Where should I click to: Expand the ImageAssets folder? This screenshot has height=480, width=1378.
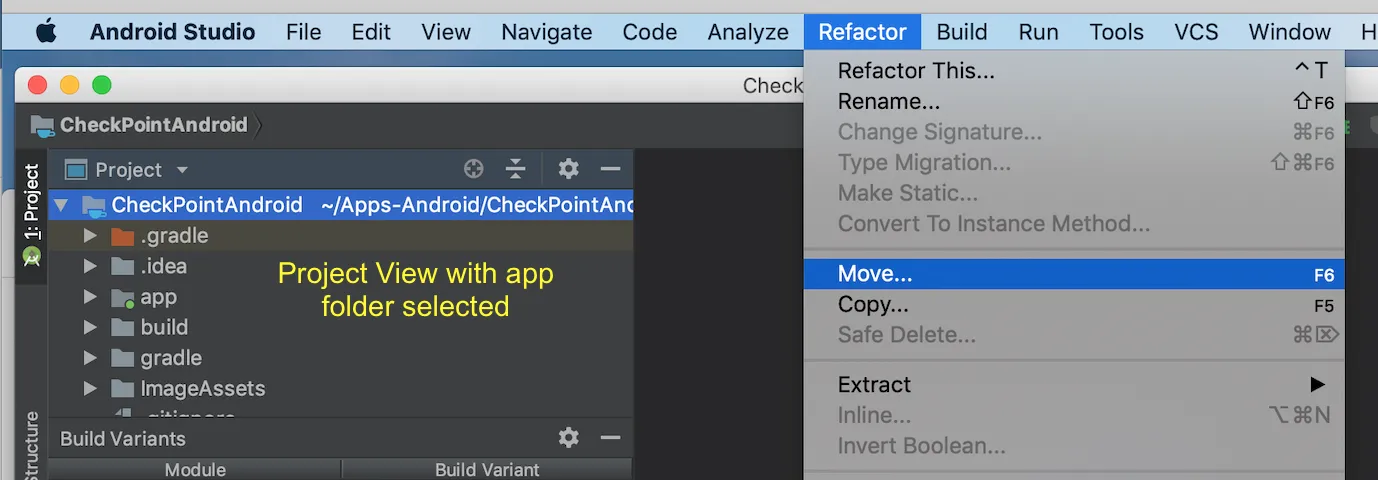pyautogui.click(x=90, y=389)
